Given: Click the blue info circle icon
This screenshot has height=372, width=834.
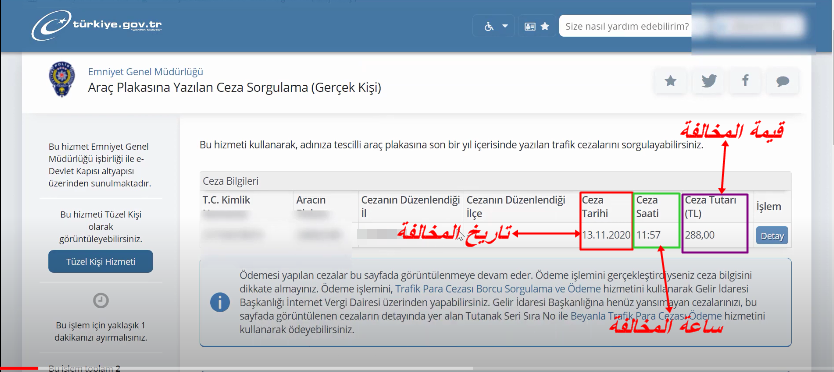Looking at the screenshot, I should tap(220, 303).
